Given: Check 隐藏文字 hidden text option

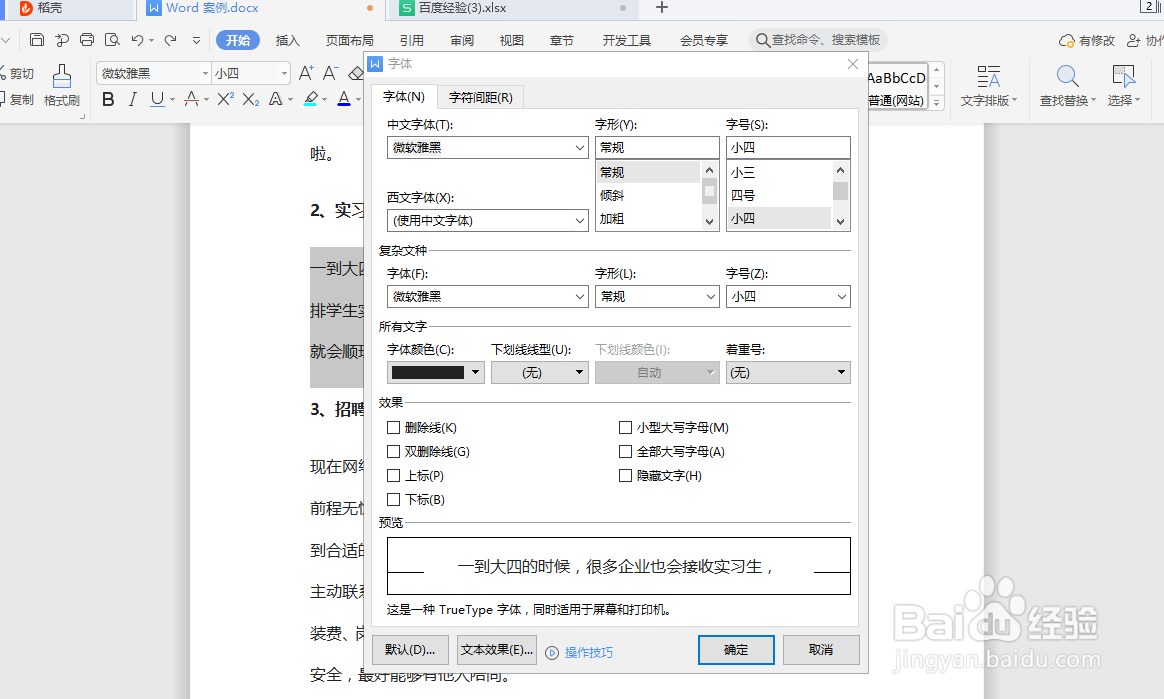Looking at the screenshot, I should coord(625,475).
